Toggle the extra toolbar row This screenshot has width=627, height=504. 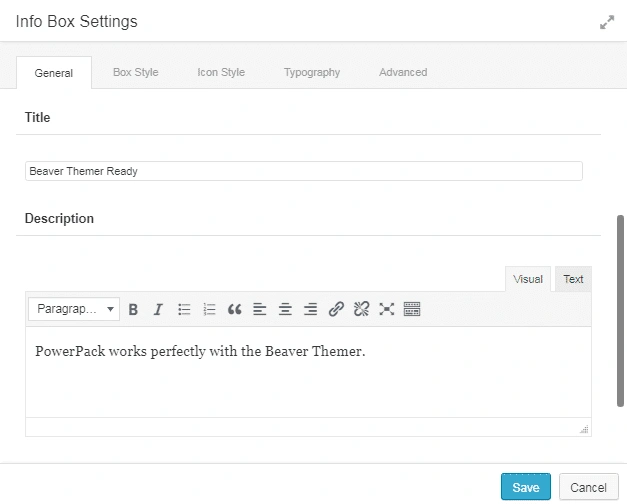pyautogui.click(x=412, y=310)
